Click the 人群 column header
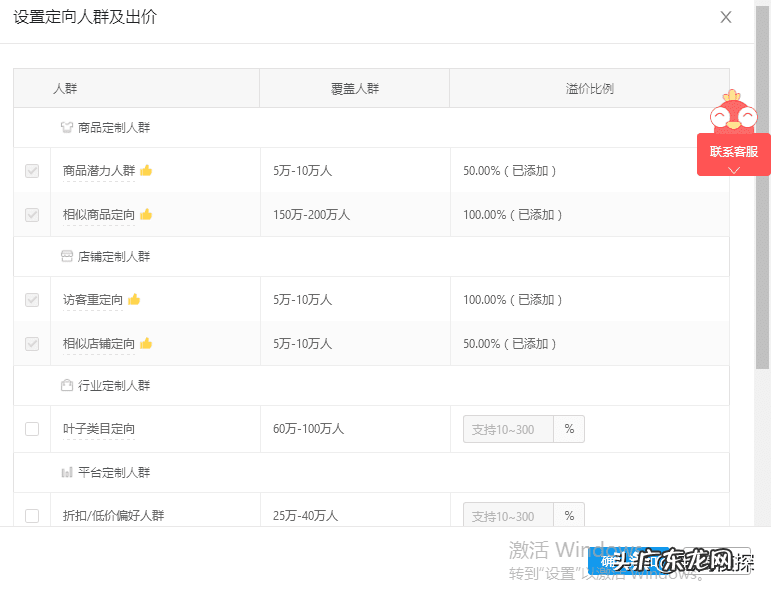771x589 pixels. pyautogui.click(x=65, y=88)
